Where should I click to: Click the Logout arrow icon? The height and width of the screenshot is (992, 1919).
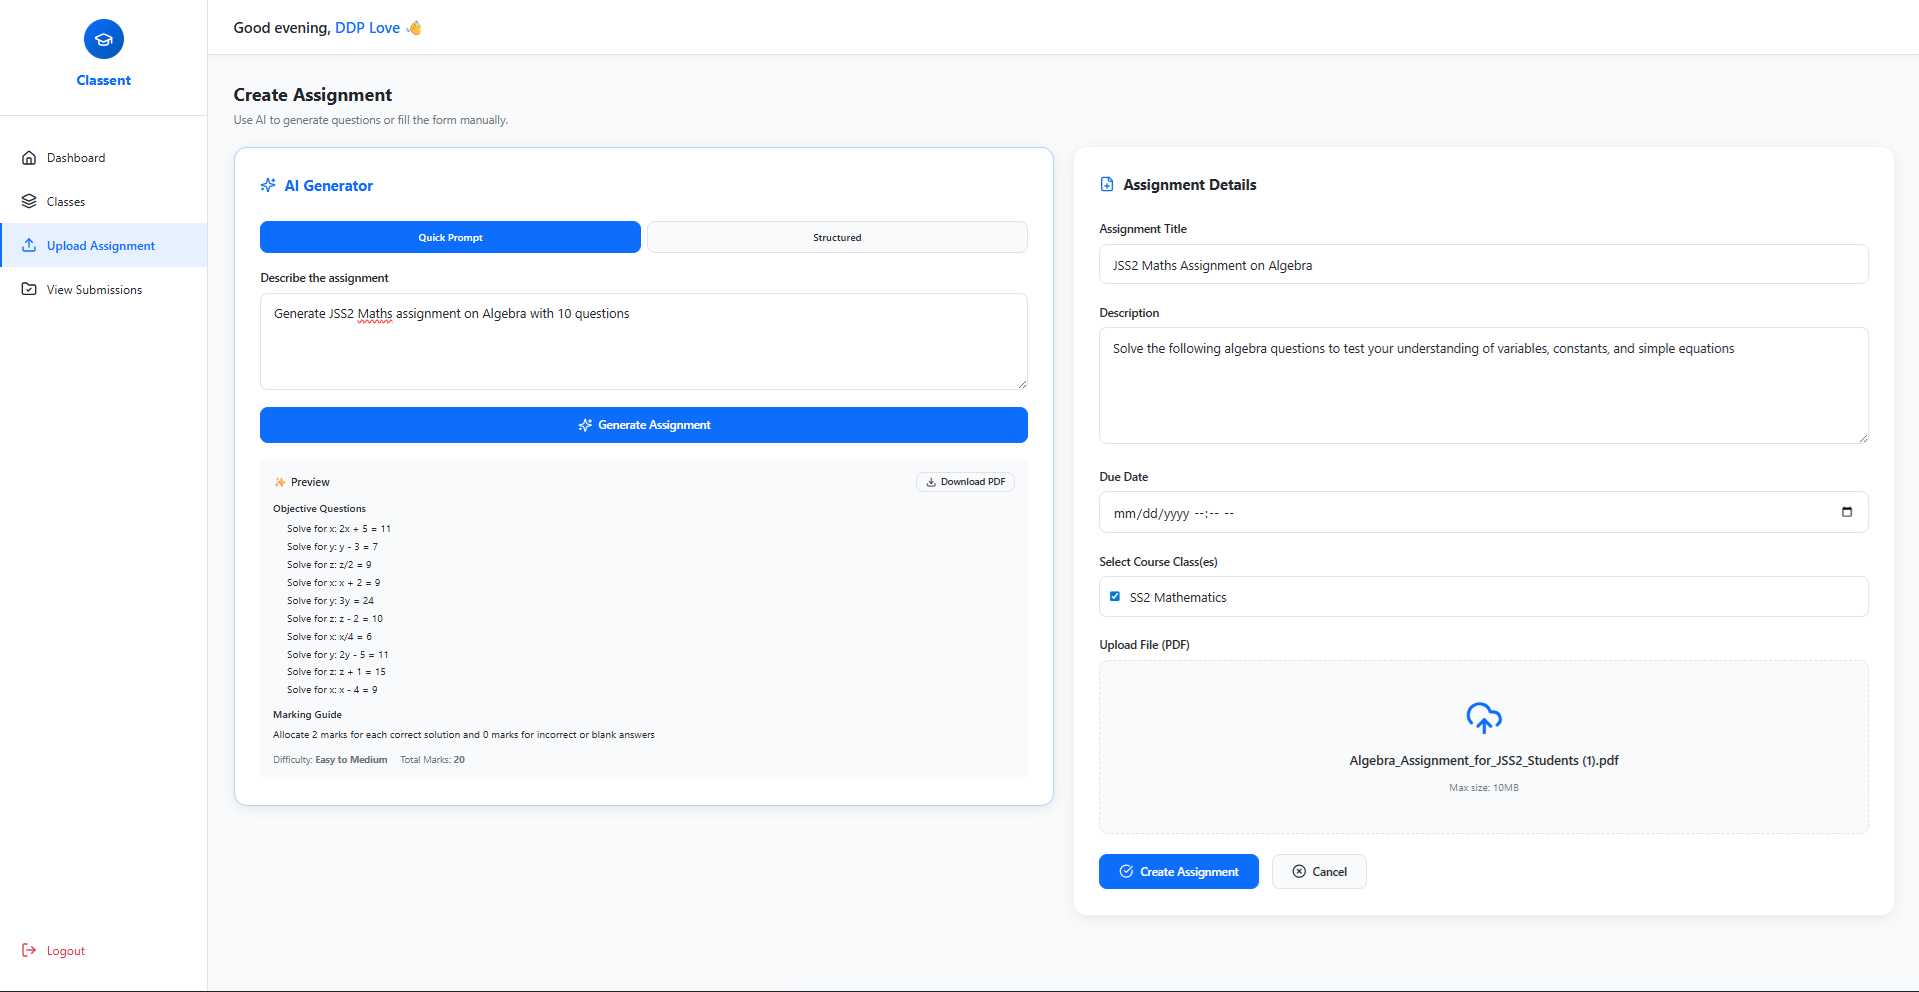pos(29,951)
